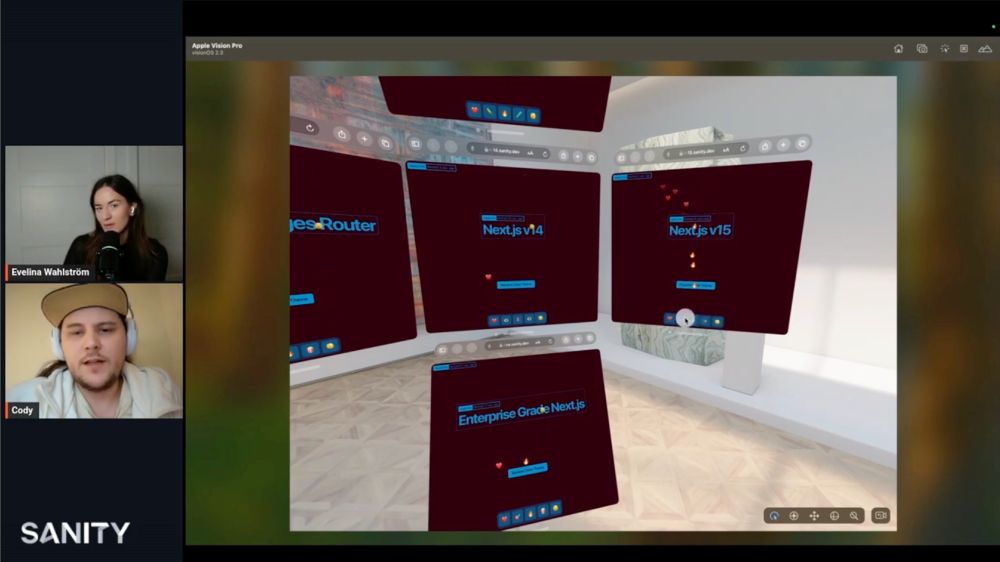Click heart reaction on Enterprise Grade Next.js window
The width and height of the screenshot is (1000, 562).
[x=504, y=519]
